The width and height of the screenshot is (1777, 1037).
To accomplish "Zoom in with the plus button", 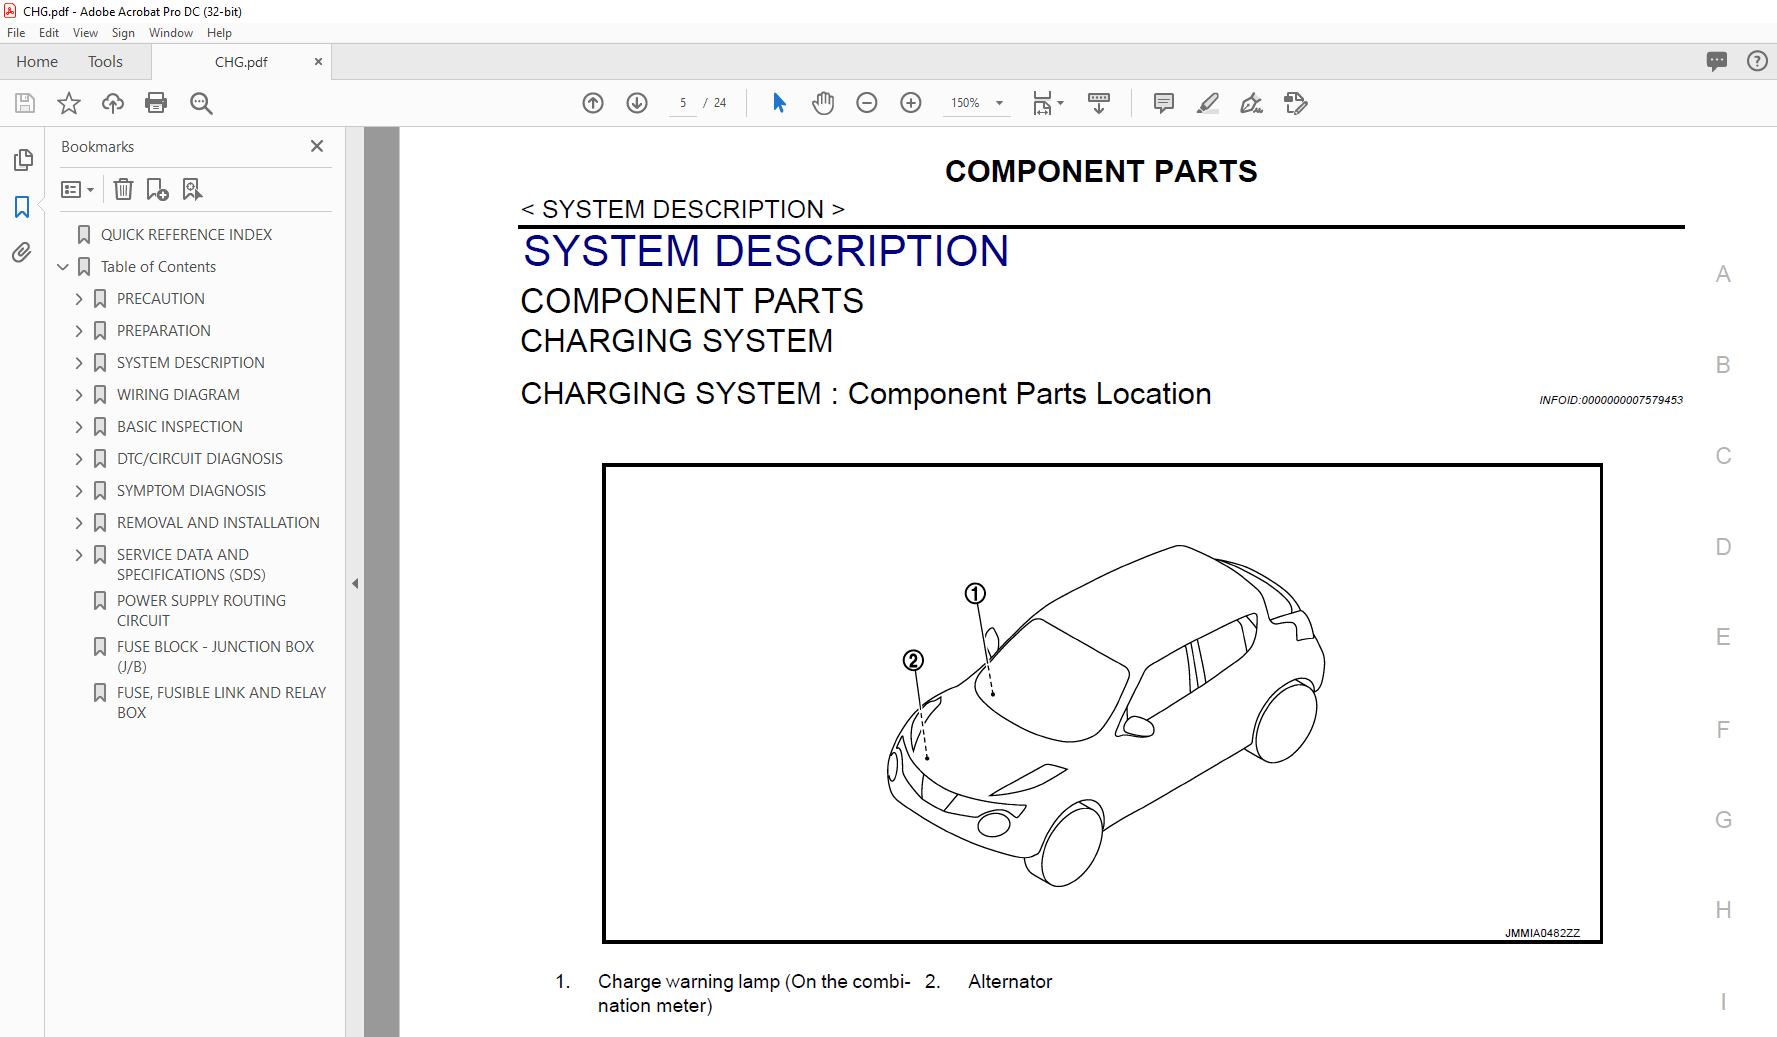I will (911, 103).
